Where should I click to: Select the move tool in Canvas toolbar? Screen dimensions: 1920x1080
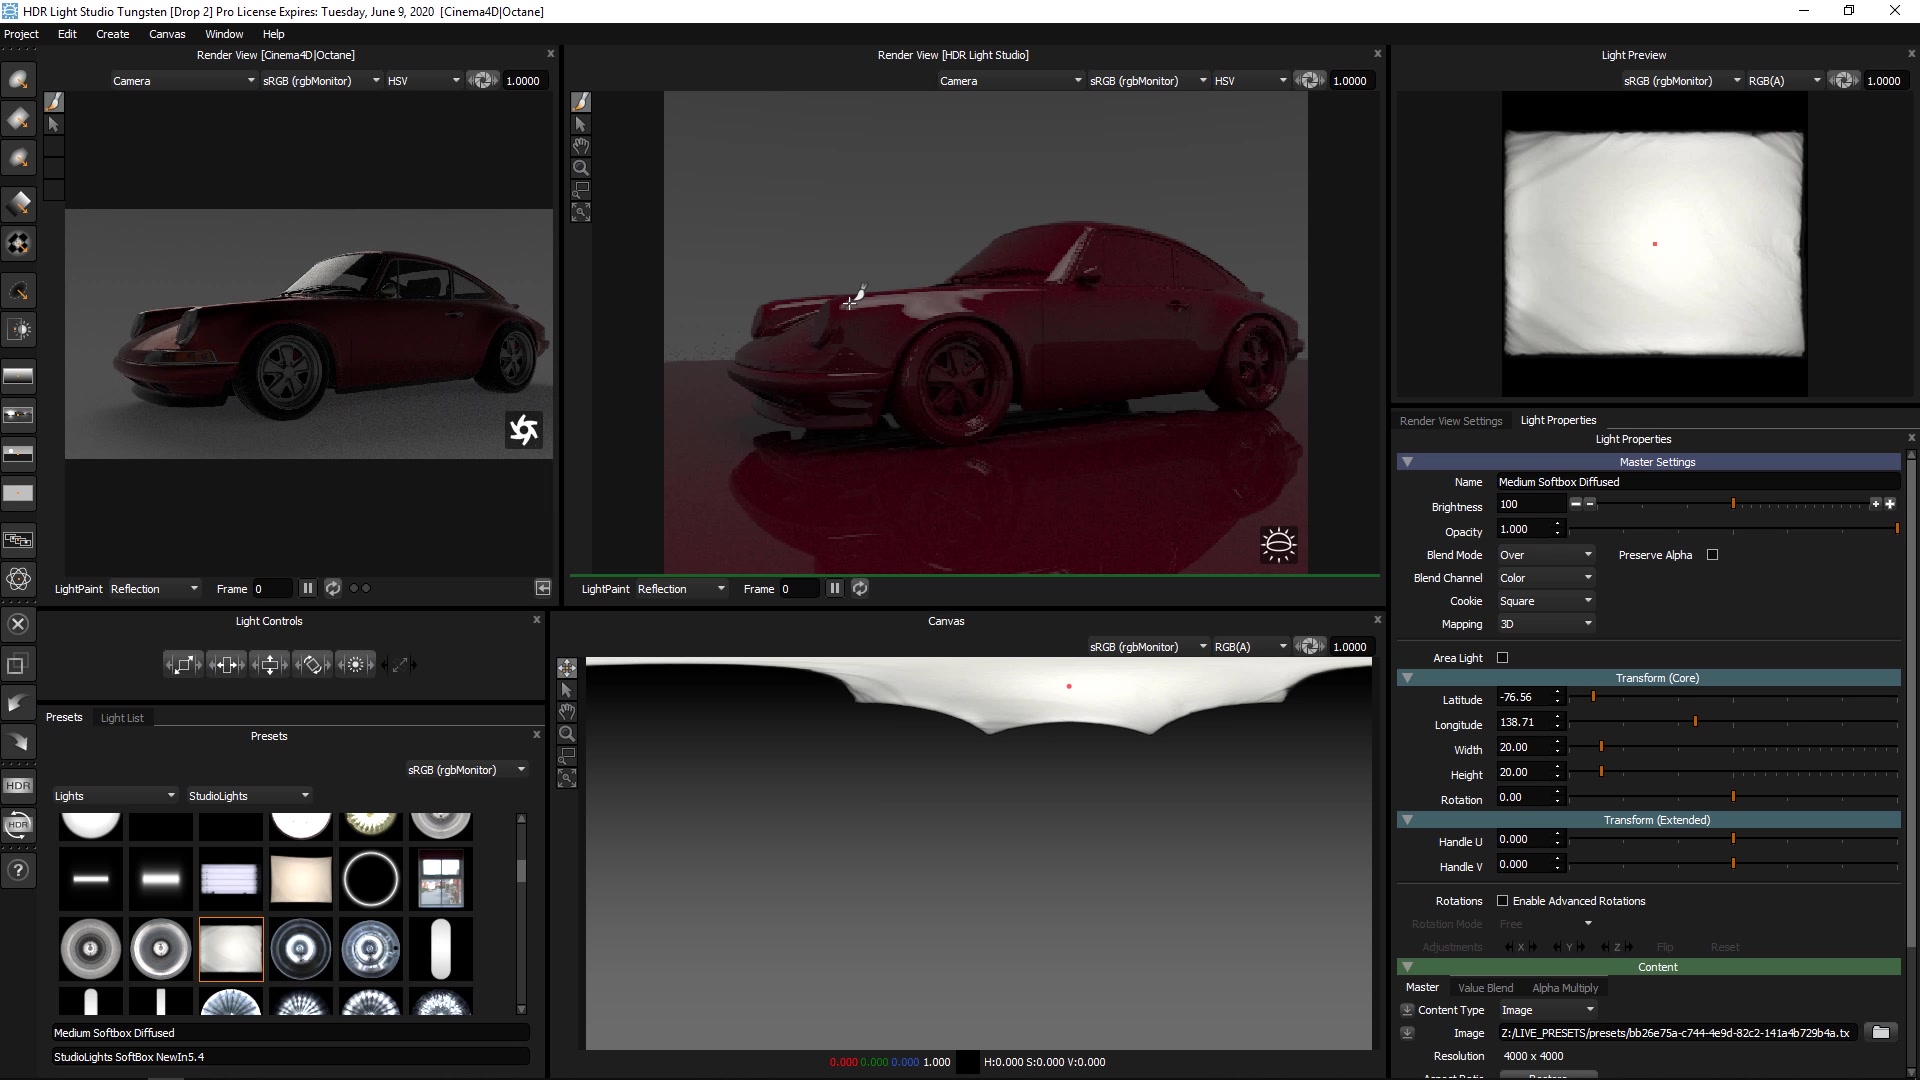pyautogui.click(x=567, y=667)
